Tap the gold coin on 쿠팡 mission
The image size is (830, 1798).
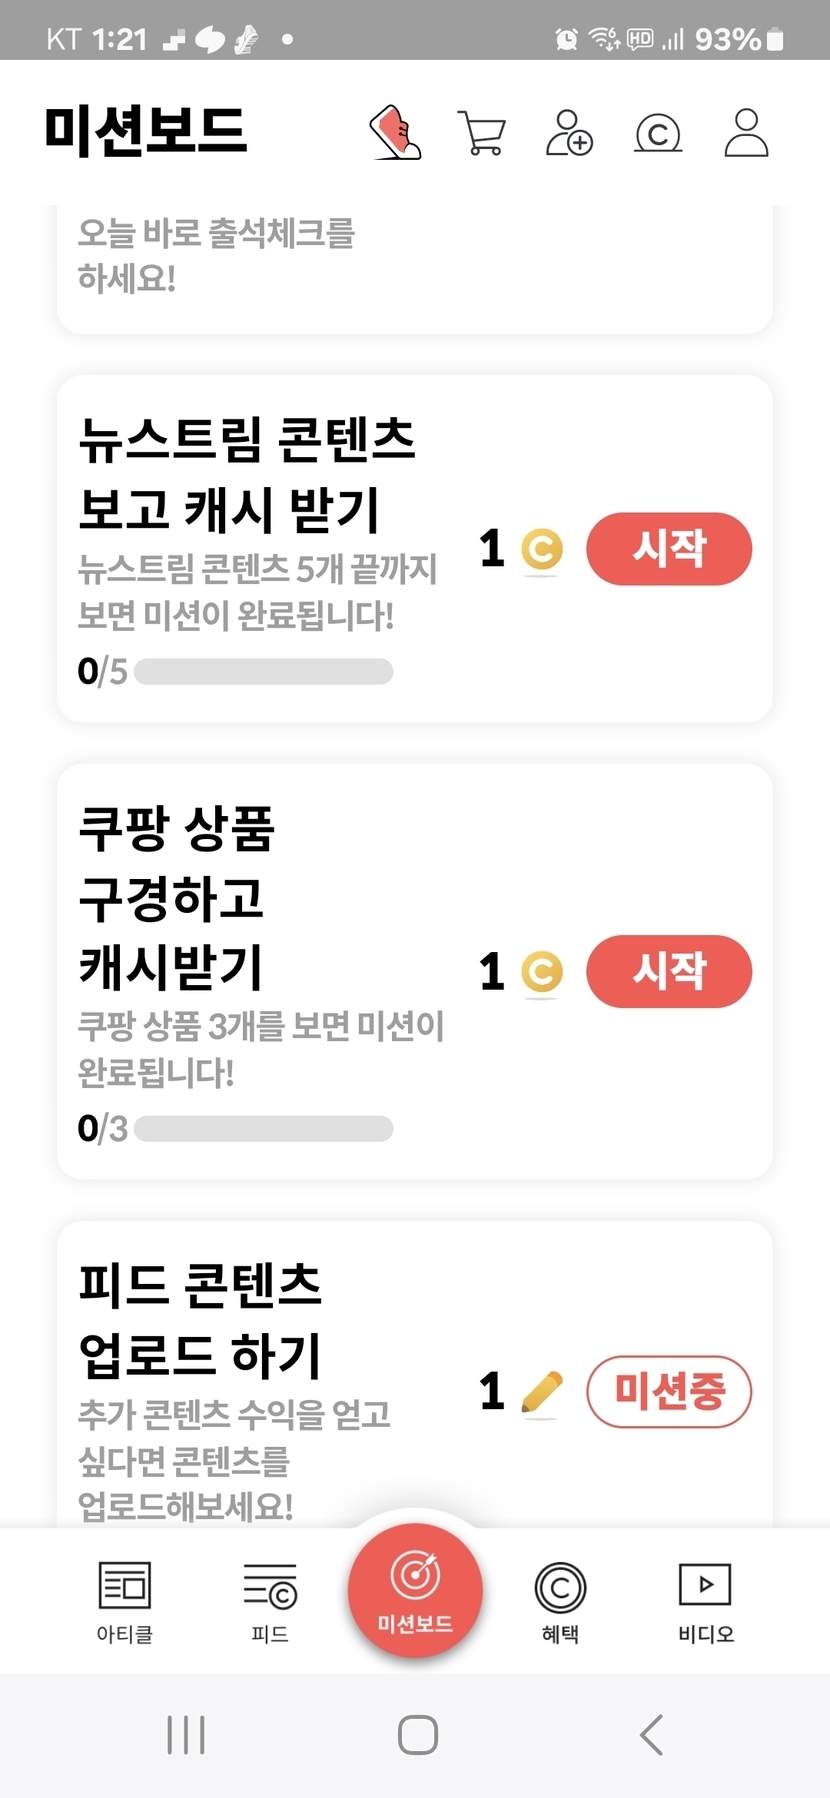[542, 972]
